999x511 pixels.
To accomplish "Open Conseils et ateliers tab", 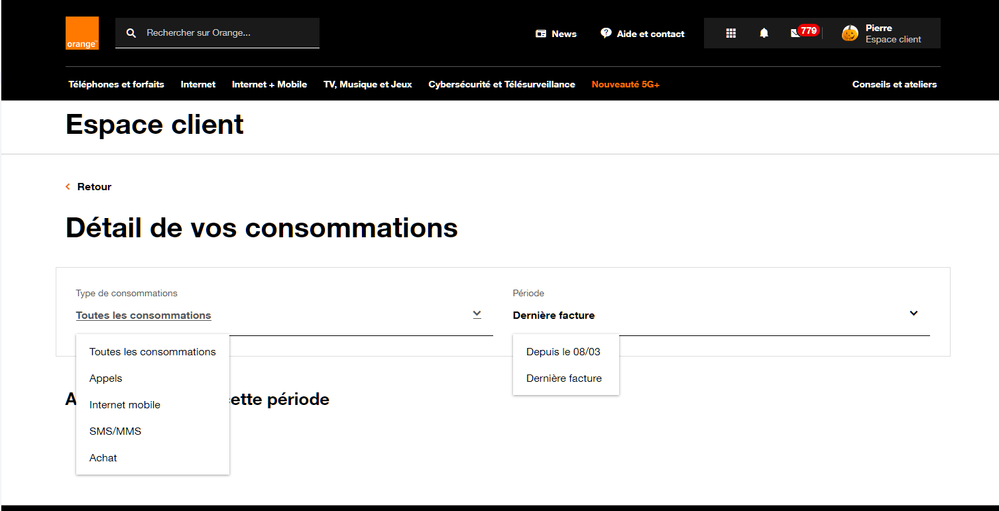I will click(894, 85).
